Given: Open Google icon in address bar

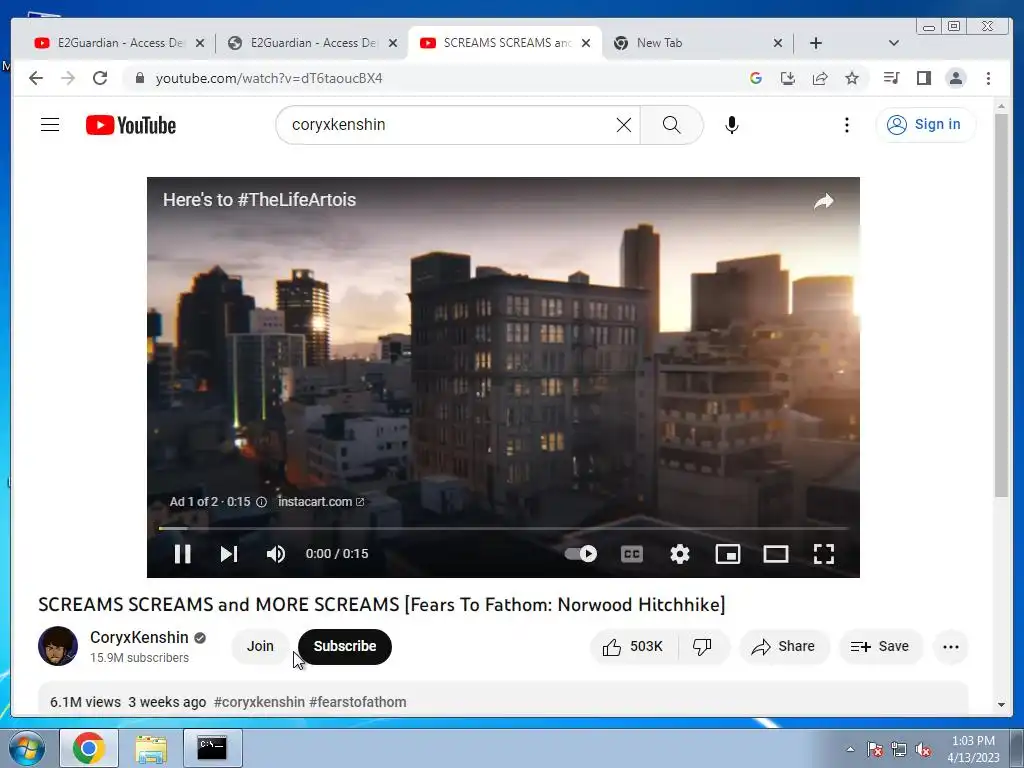Looking at the screenshot, I should pos(756,78).
